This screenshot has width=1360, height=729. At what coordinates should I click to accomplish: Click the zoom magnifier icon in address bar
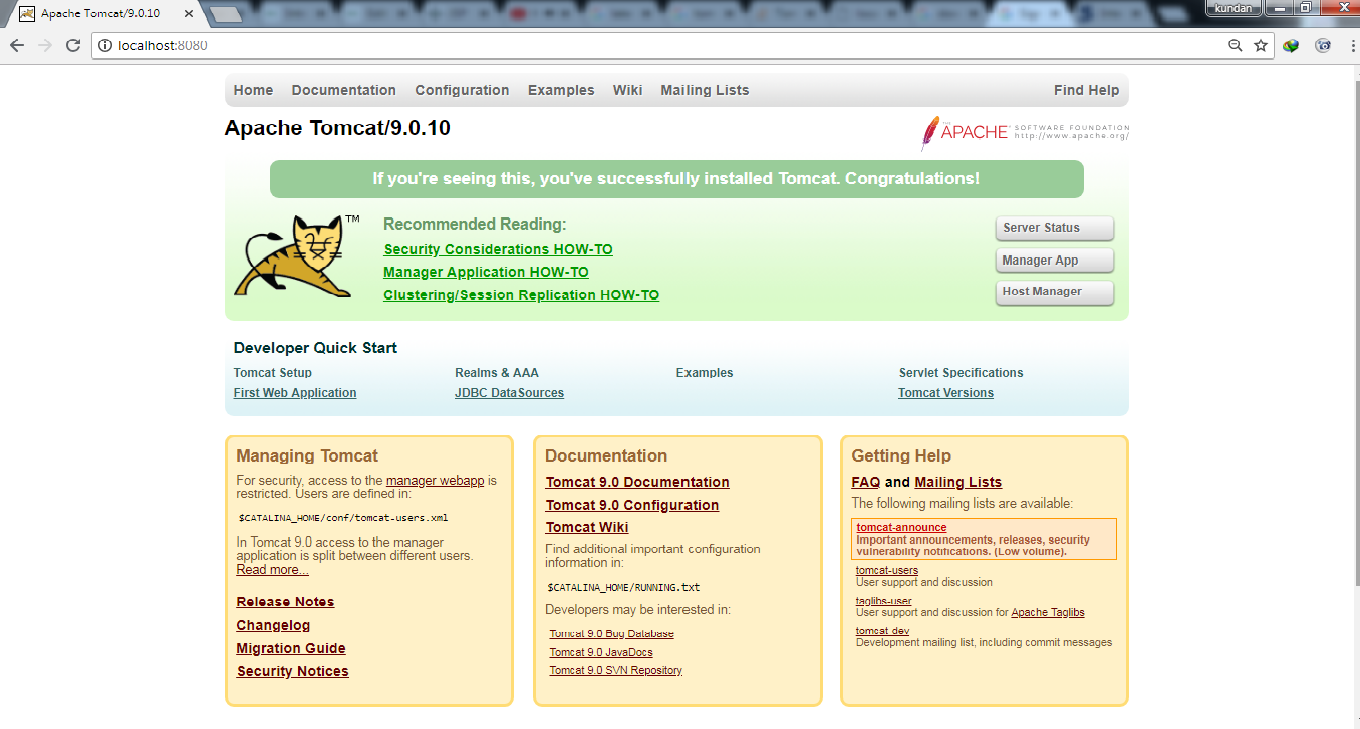pos(1236,45)
